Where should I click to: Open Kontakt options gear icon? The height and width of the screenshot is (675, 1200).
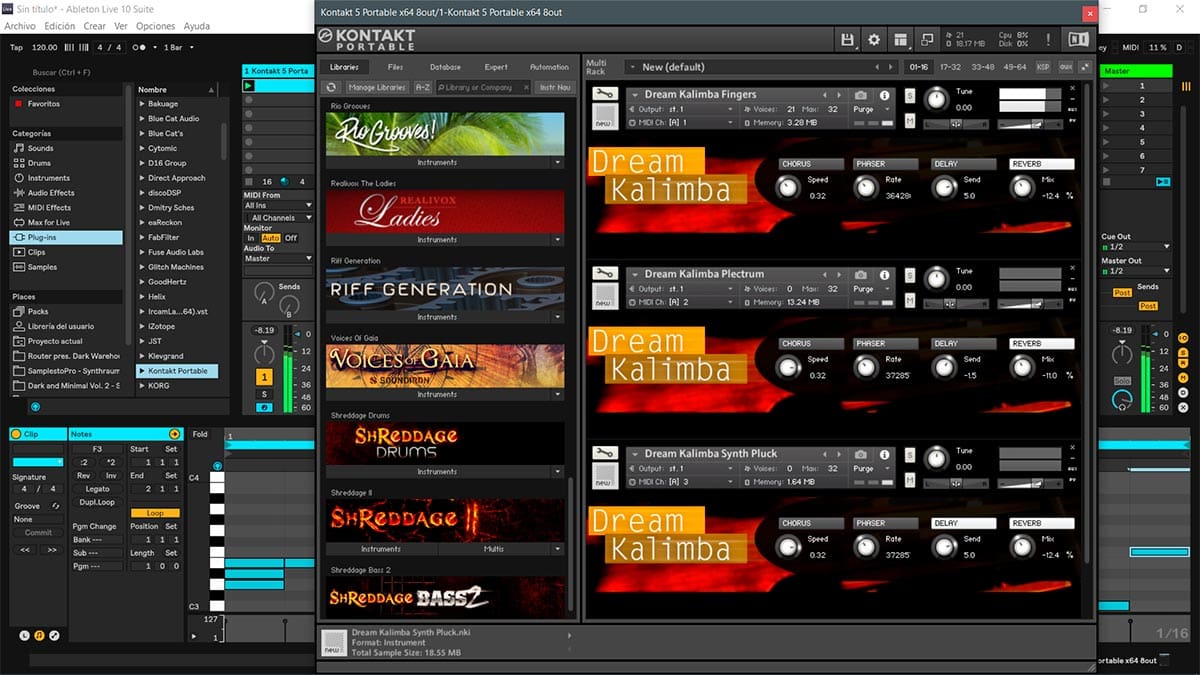click(874, 39)
